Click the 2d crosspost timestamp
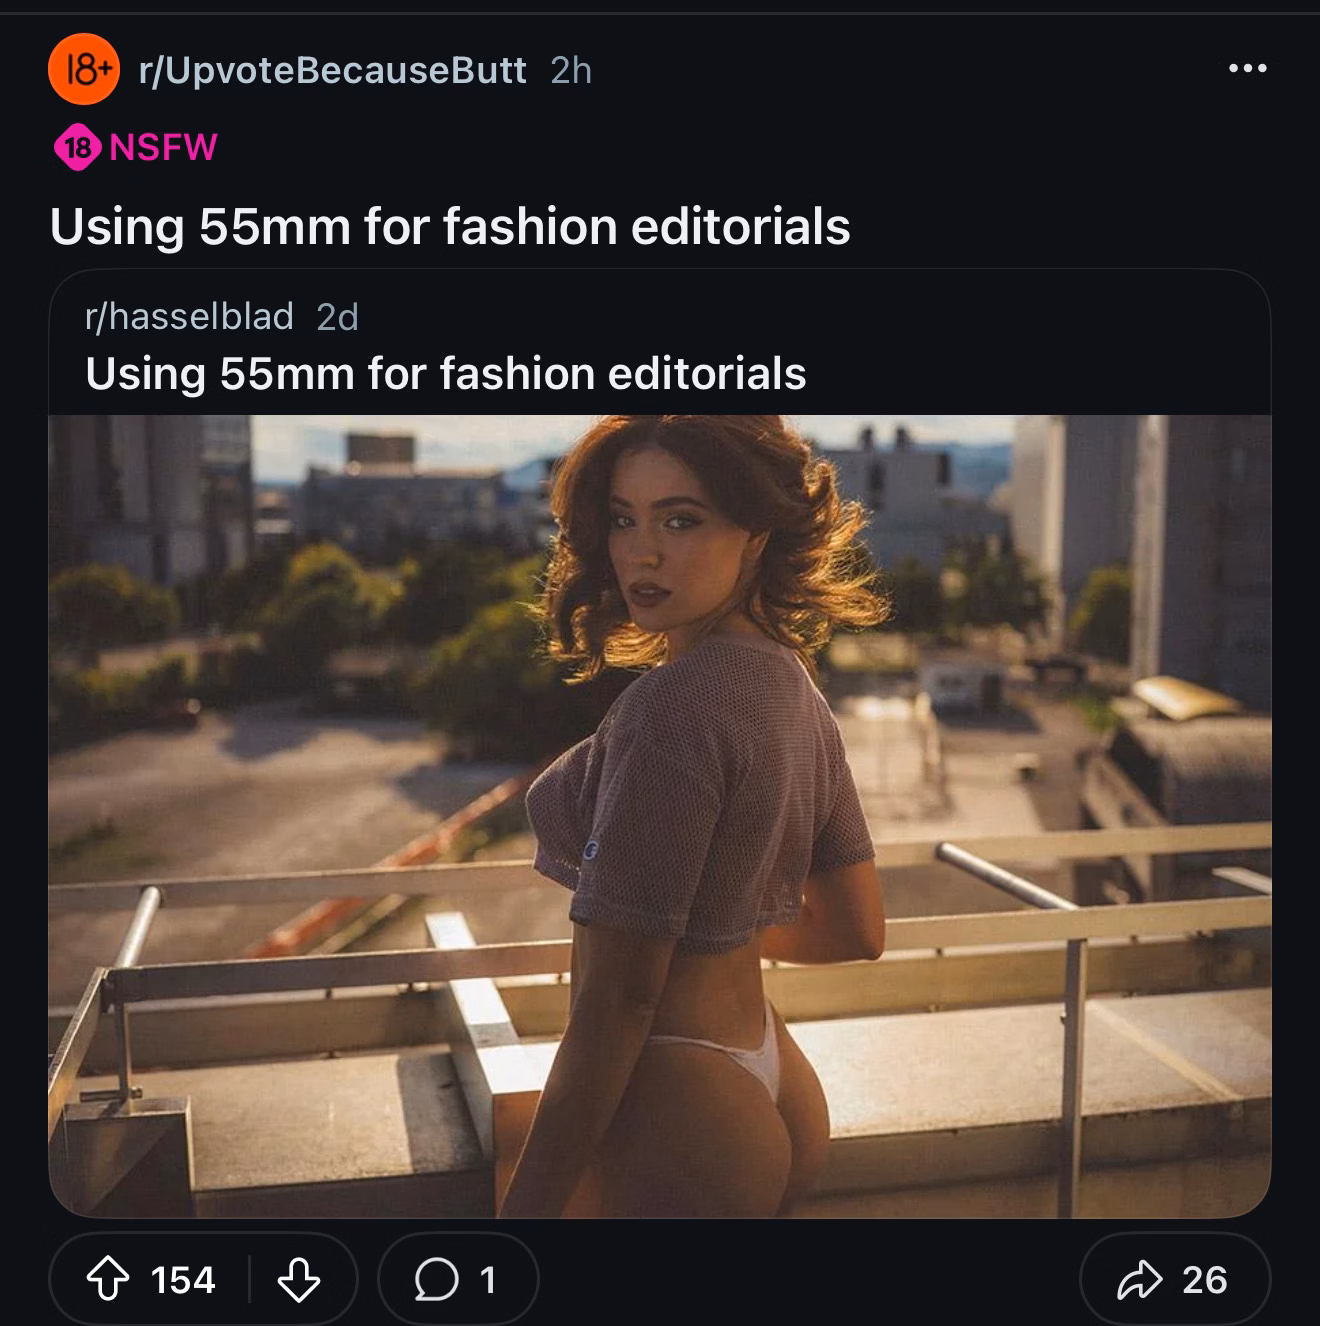This screenshot has width=1320, height=1326. pyautogui.click(x=337, y=317)
